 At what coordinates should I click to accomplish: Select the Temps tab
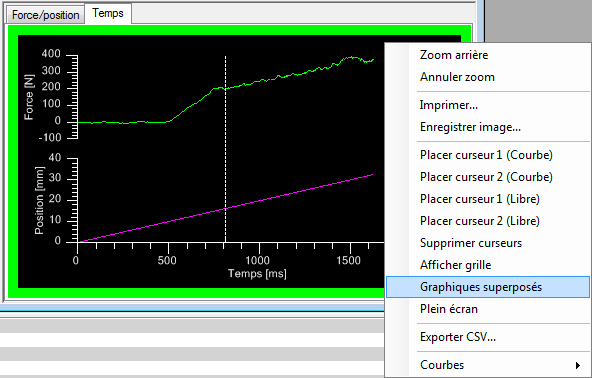pos(108,13)
